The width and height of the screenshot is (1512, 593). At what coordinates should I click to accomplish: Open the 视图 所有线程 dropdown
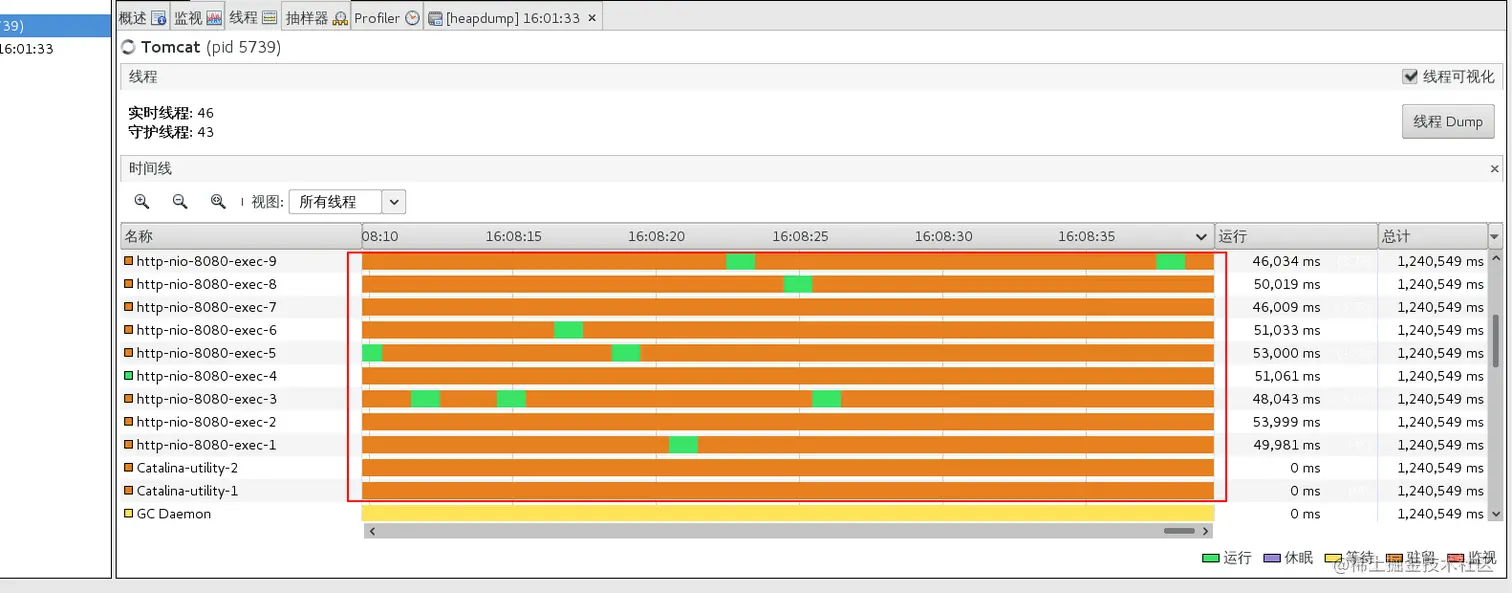(347, 202)
